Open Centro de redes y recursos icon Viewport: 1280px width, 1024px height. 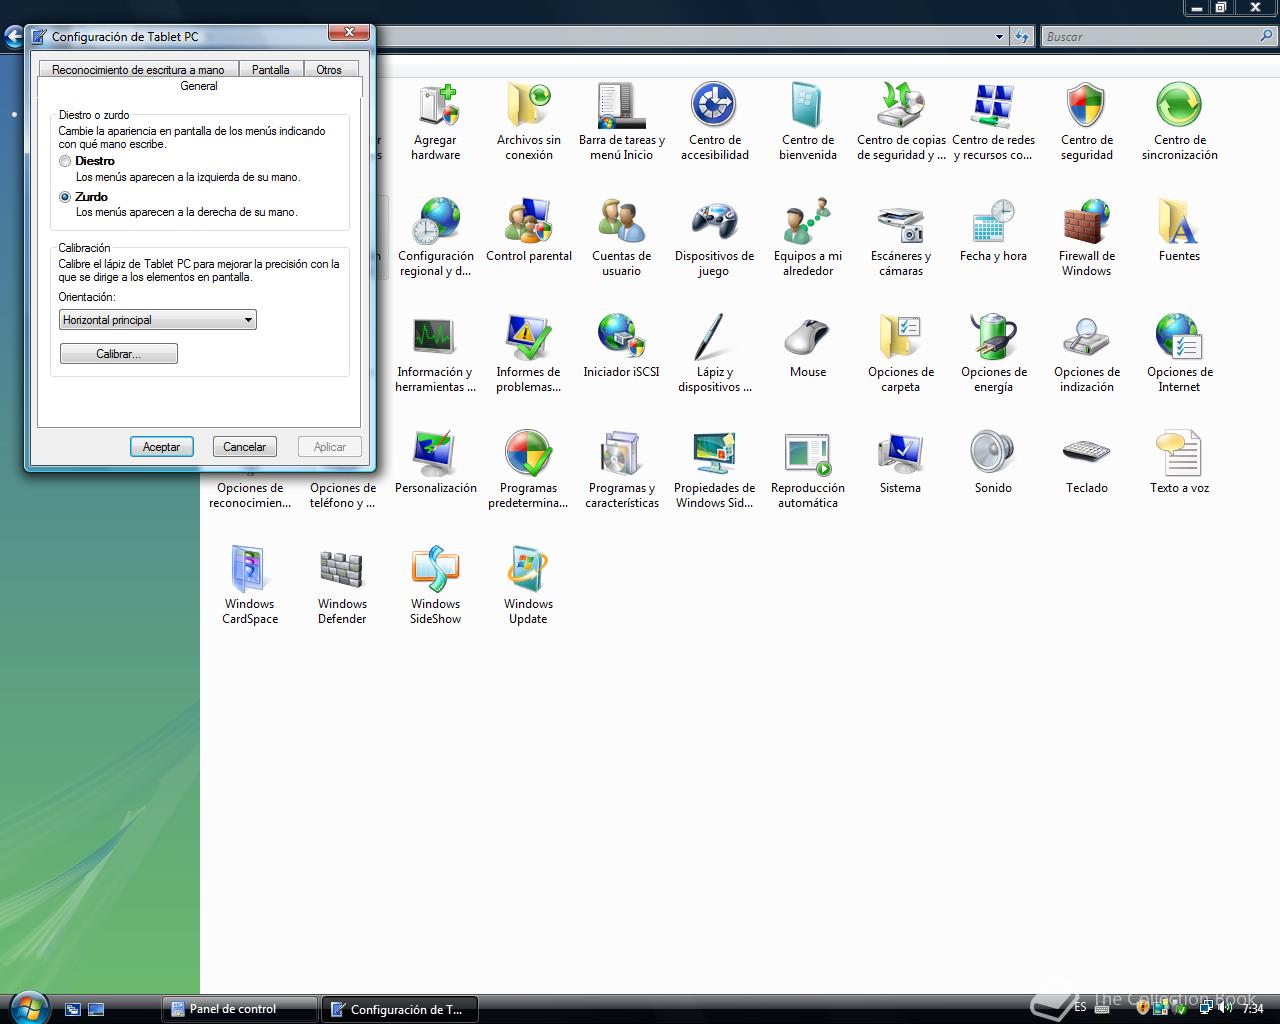point(993,106)
